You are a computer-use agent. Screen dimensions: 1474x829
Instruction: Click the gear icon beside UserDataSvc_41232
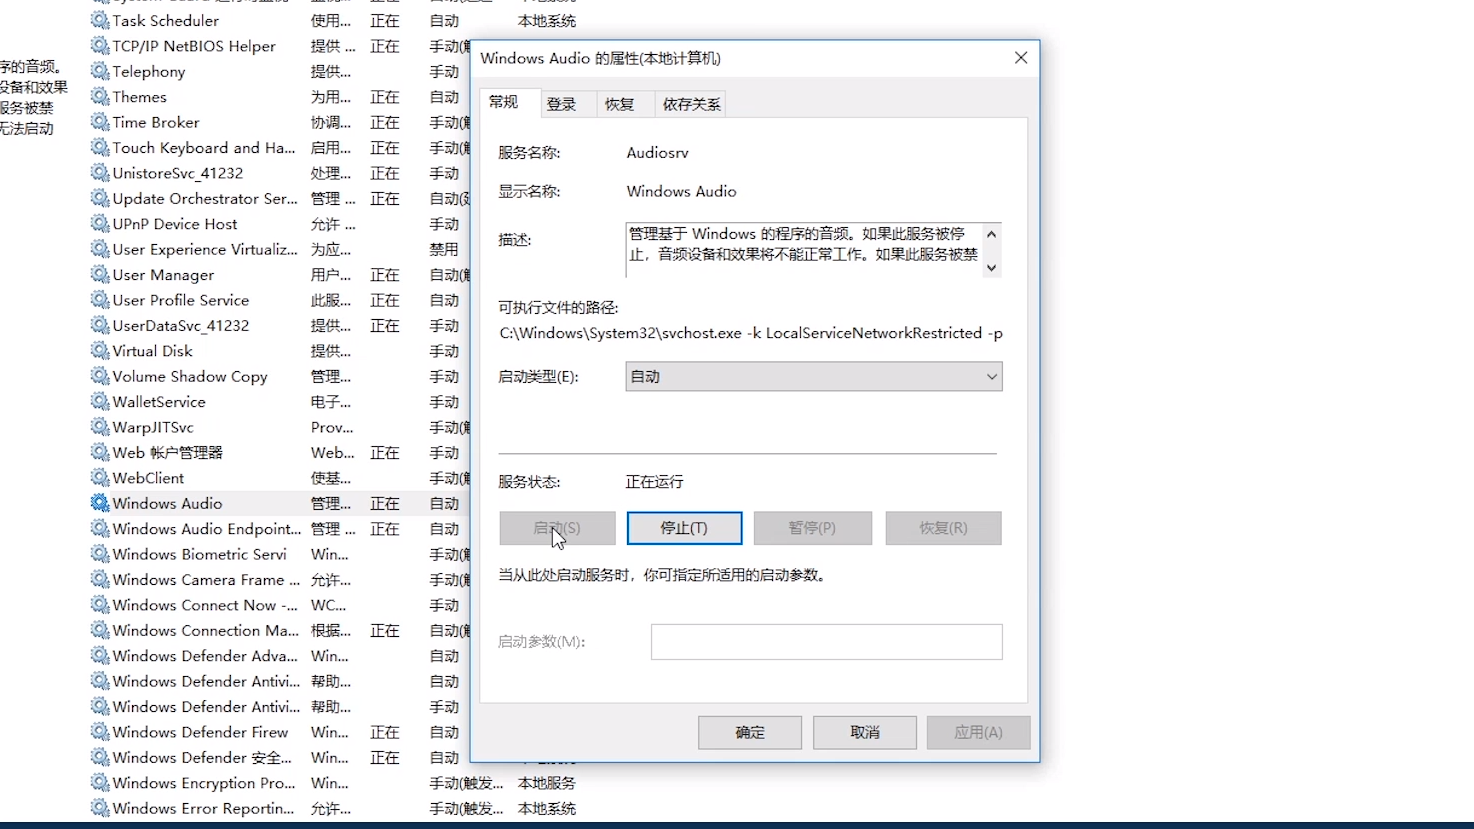point(100,325)
